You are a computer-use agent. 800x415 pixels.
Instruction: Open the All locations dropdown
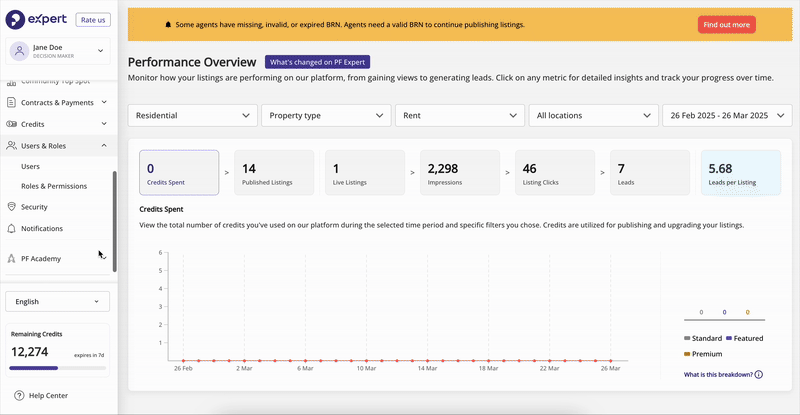pyautogui.click(x=593, y=115)
